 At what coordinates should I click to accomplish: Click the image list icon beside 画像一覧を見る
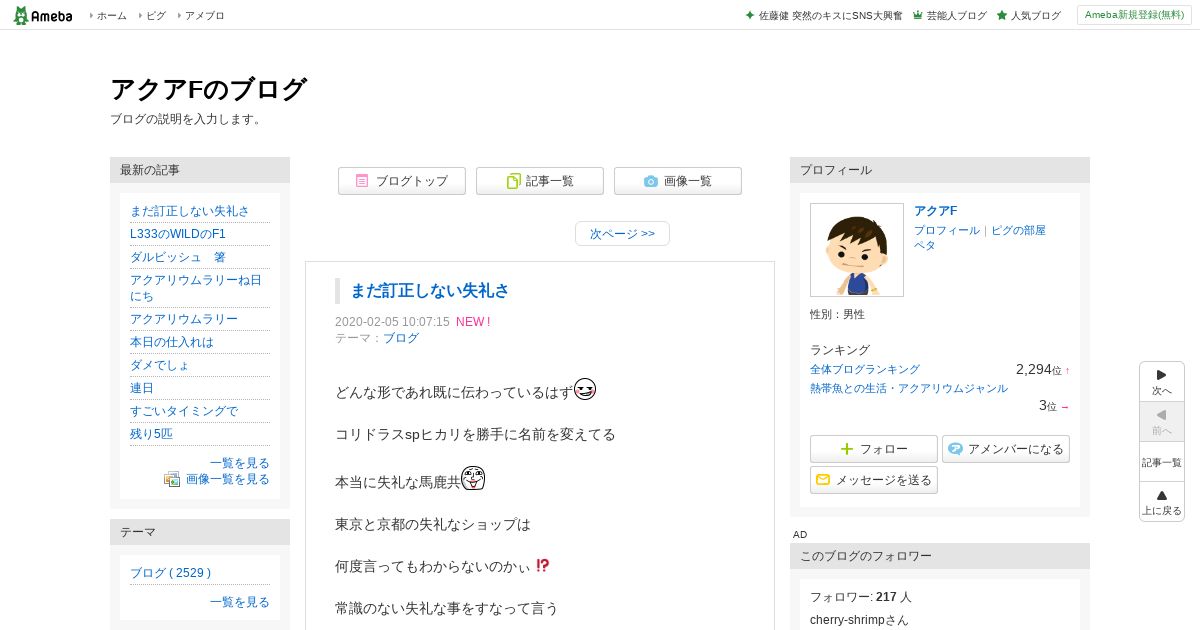[172, 479]
